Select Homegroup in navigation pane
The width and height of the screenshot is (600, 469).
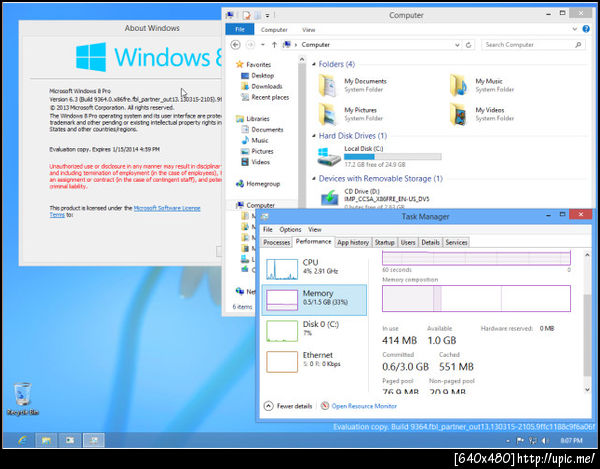[x=263, y=184]
